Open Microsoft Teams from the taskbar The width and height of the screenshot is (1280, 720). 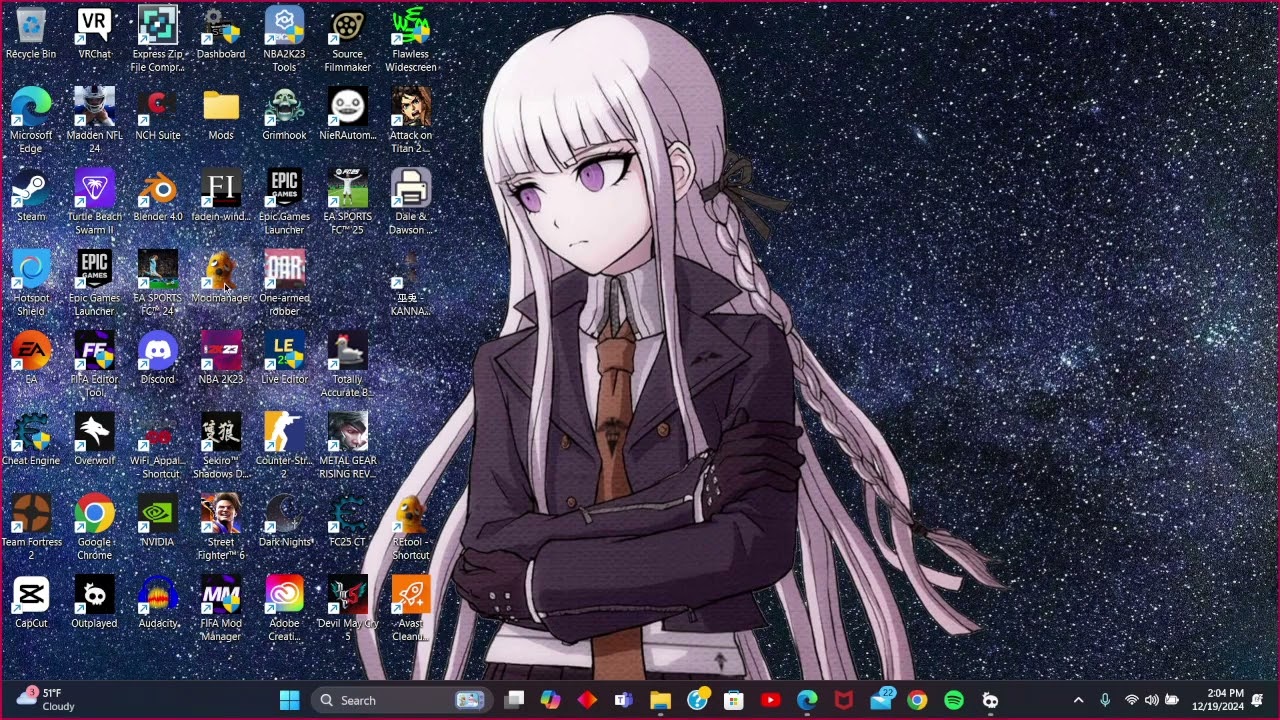(624, 700)
